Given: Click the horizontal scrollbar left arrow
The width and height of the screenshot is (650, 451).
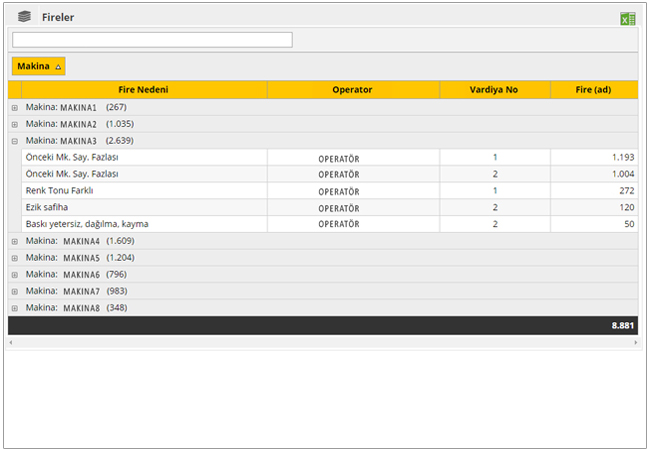Looking at the screenshot, I should pos(11,342).
